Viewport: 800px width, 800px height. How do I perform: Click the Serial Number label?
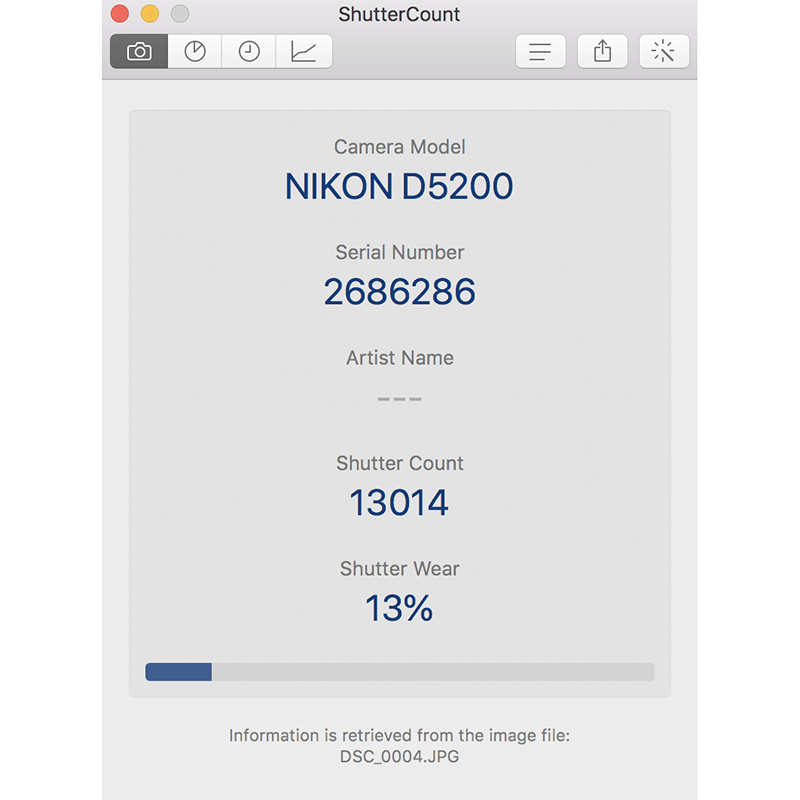(x=399, y=253)
